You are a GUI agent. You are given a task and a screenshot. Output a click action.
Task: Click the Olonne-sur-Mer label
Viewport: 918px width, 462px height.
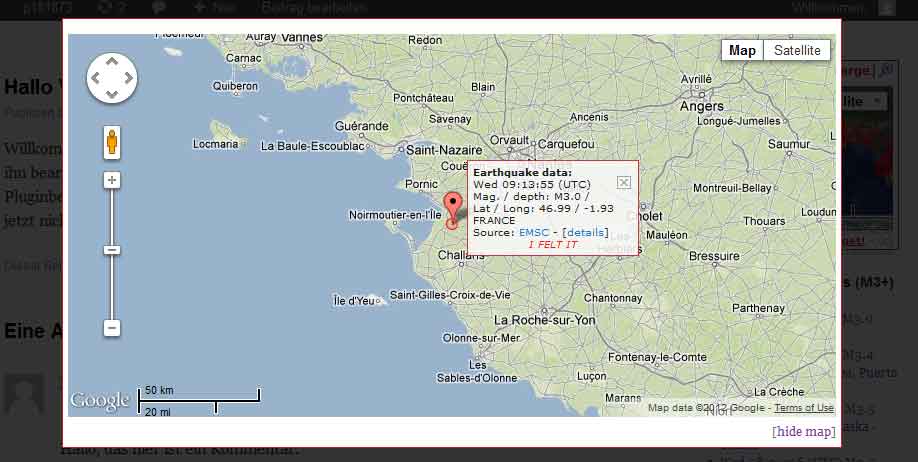coord(481,338)
